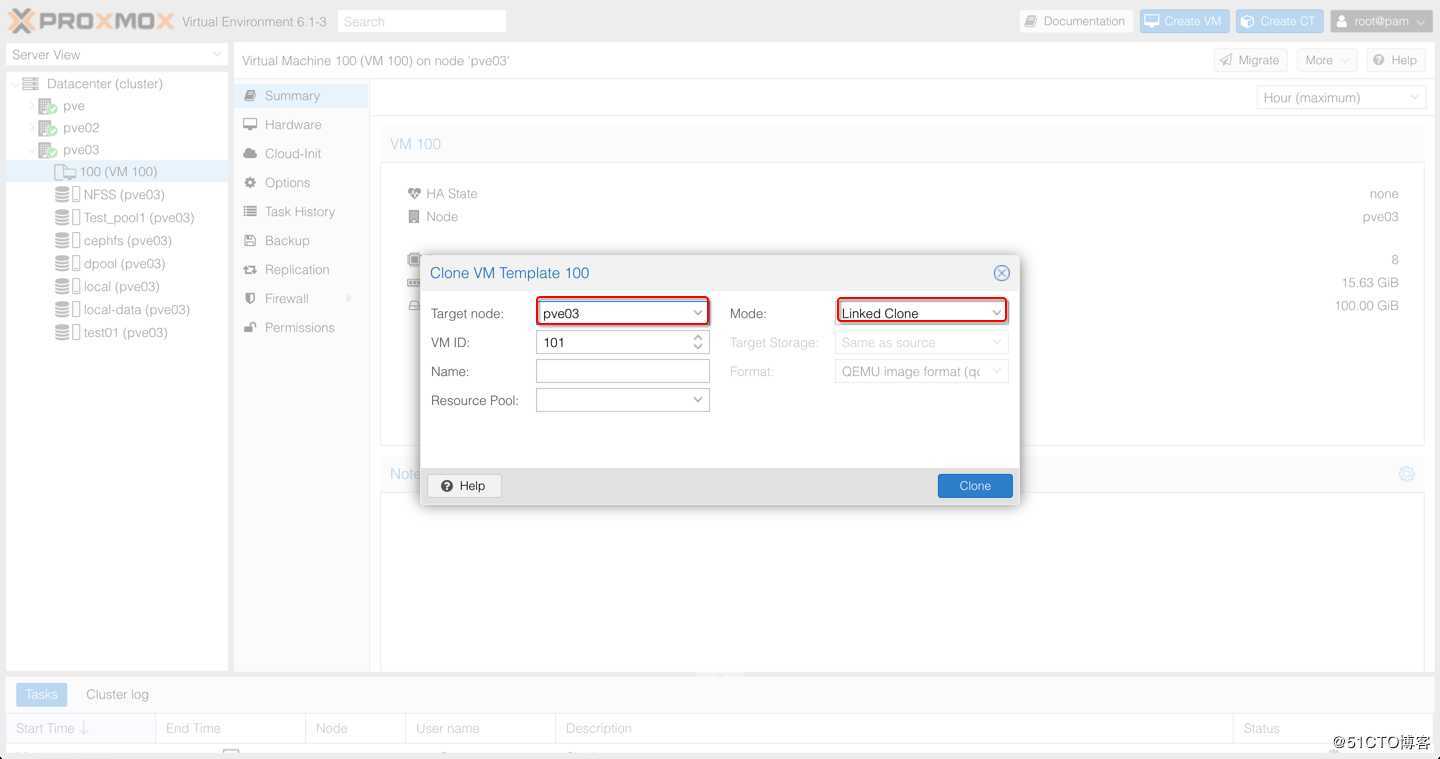Open the Hardware tab
The width and height of the screenshot is (1440, 759).
tap(301, 125)
